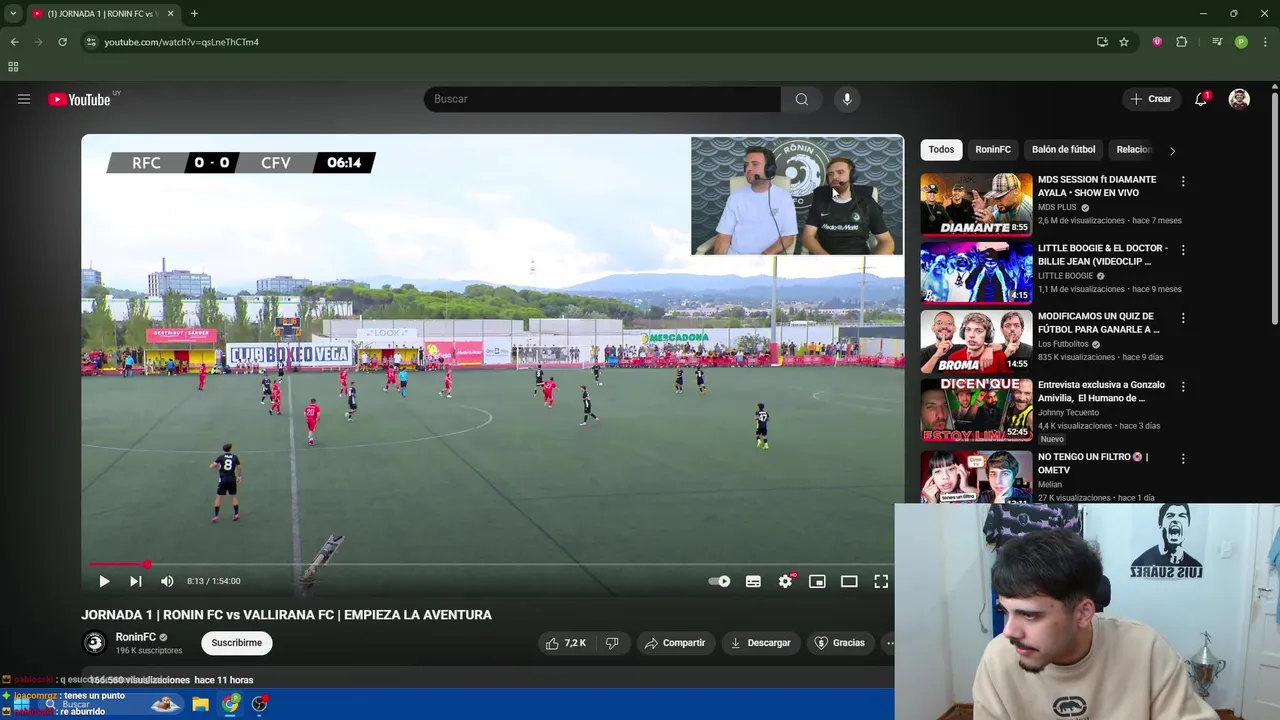Screen dimensions: 1280x720
Task: Open the browser extensions puzzle menu
Action: pos(1182,42)
